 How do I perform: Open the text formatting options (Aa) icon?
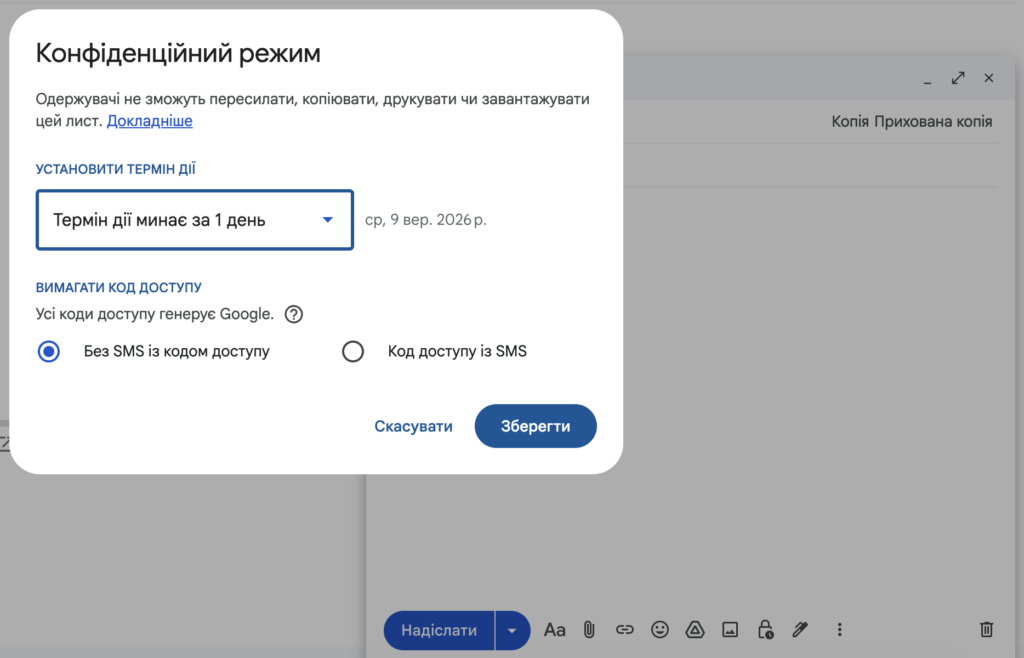[554, 630]
